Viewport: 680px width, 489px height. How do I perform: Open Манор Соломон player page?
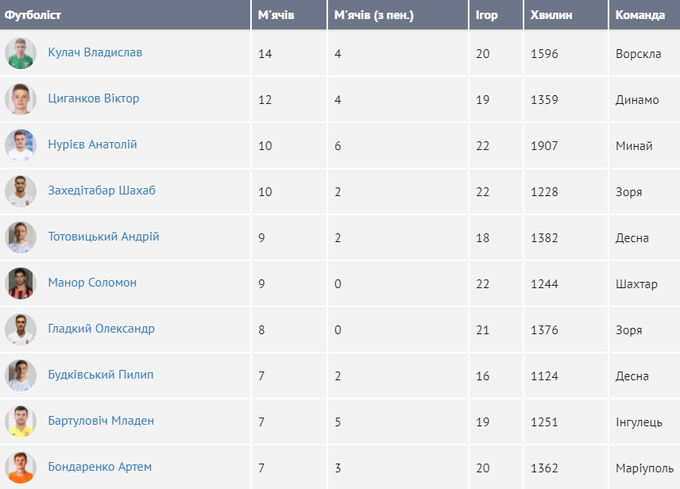92,283
